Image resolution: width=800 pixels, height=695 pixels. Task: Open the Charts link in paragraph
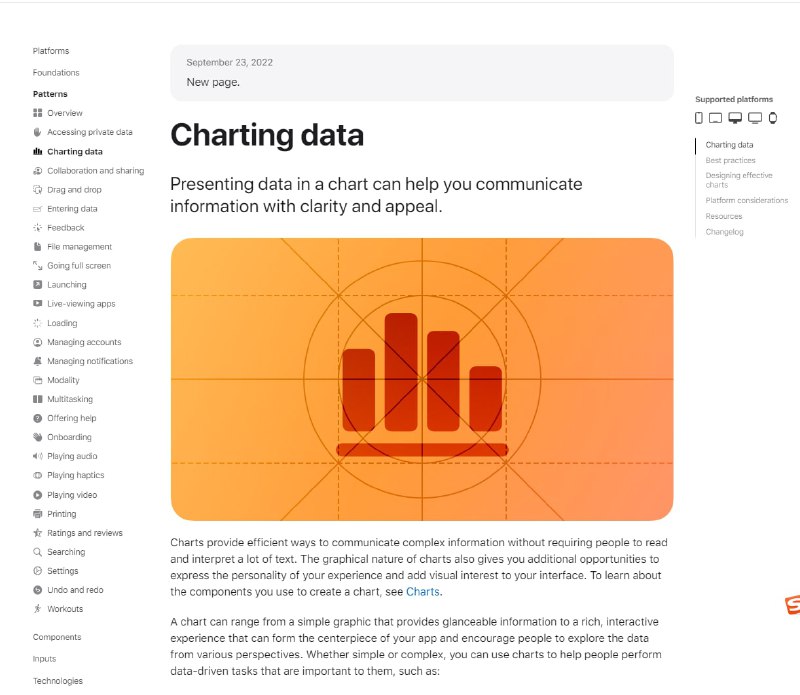click(x=422, y=592)
